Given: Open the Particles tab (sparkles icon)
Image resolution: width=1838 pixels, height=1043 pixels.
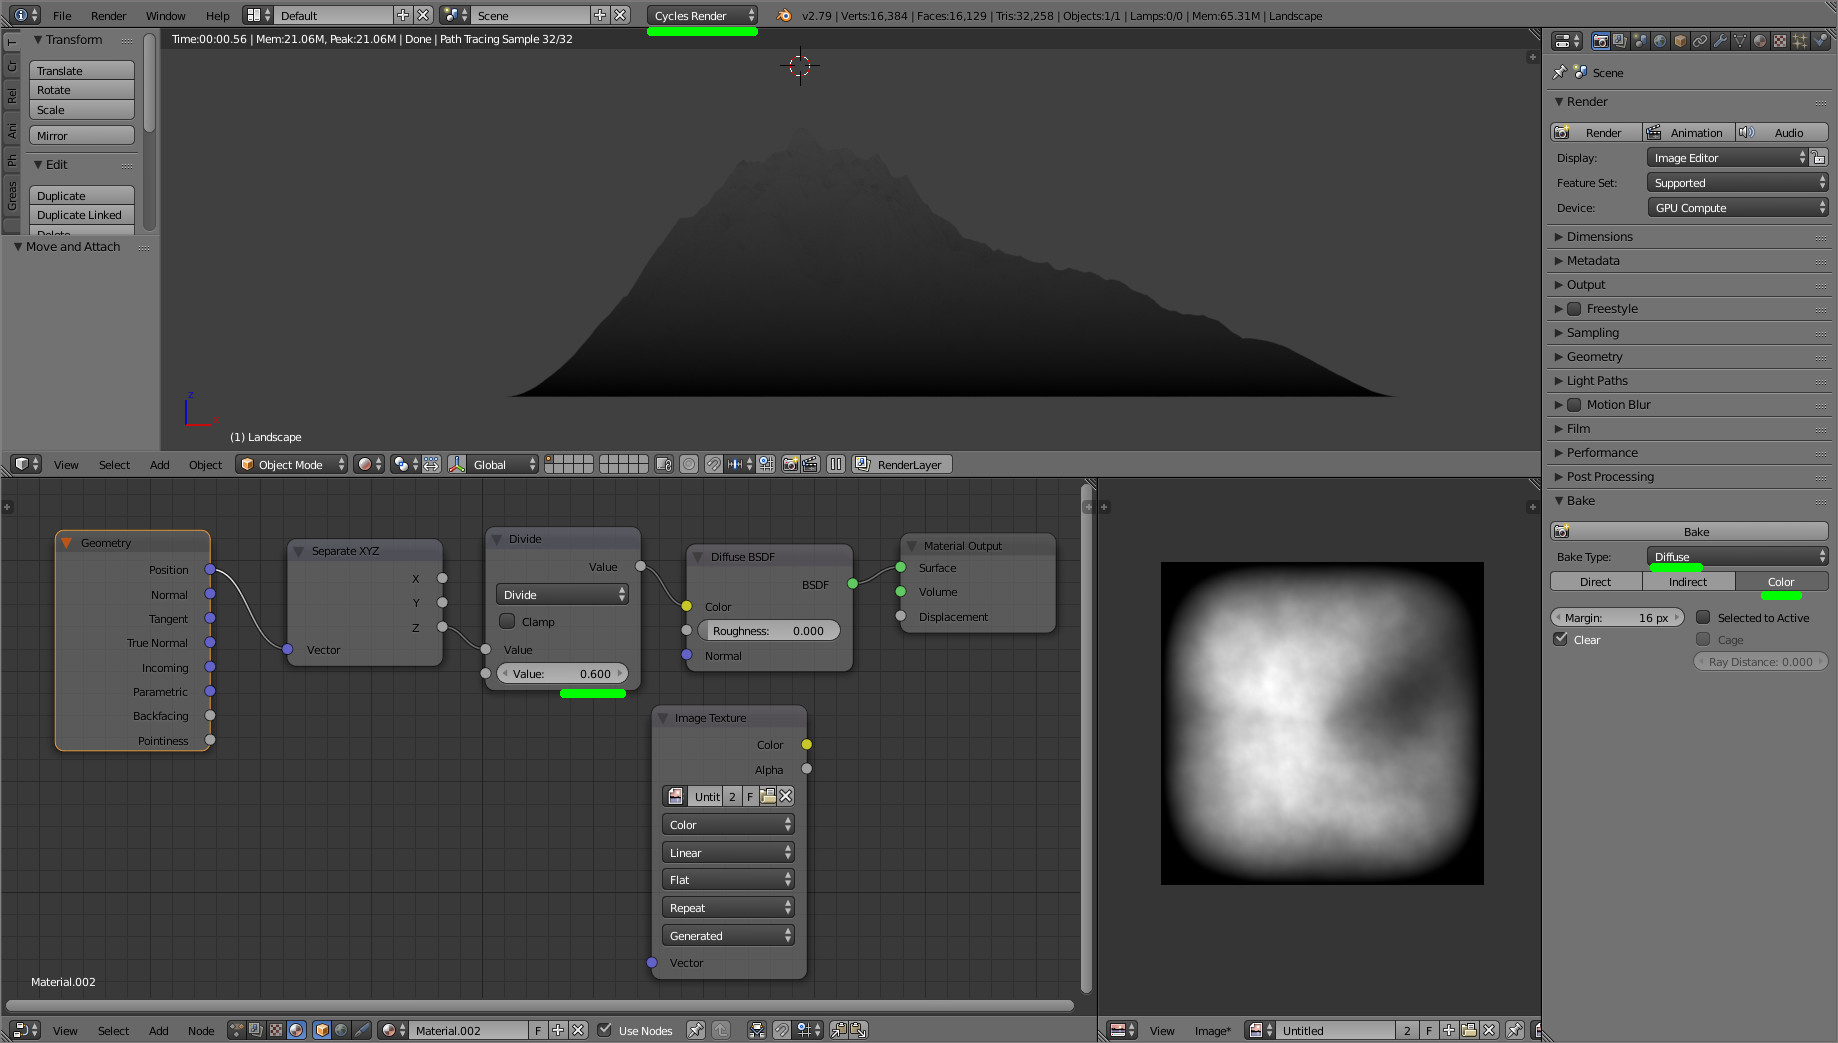Looking at the screenshot, I should pyautogui.click(x=1800, y=40).
